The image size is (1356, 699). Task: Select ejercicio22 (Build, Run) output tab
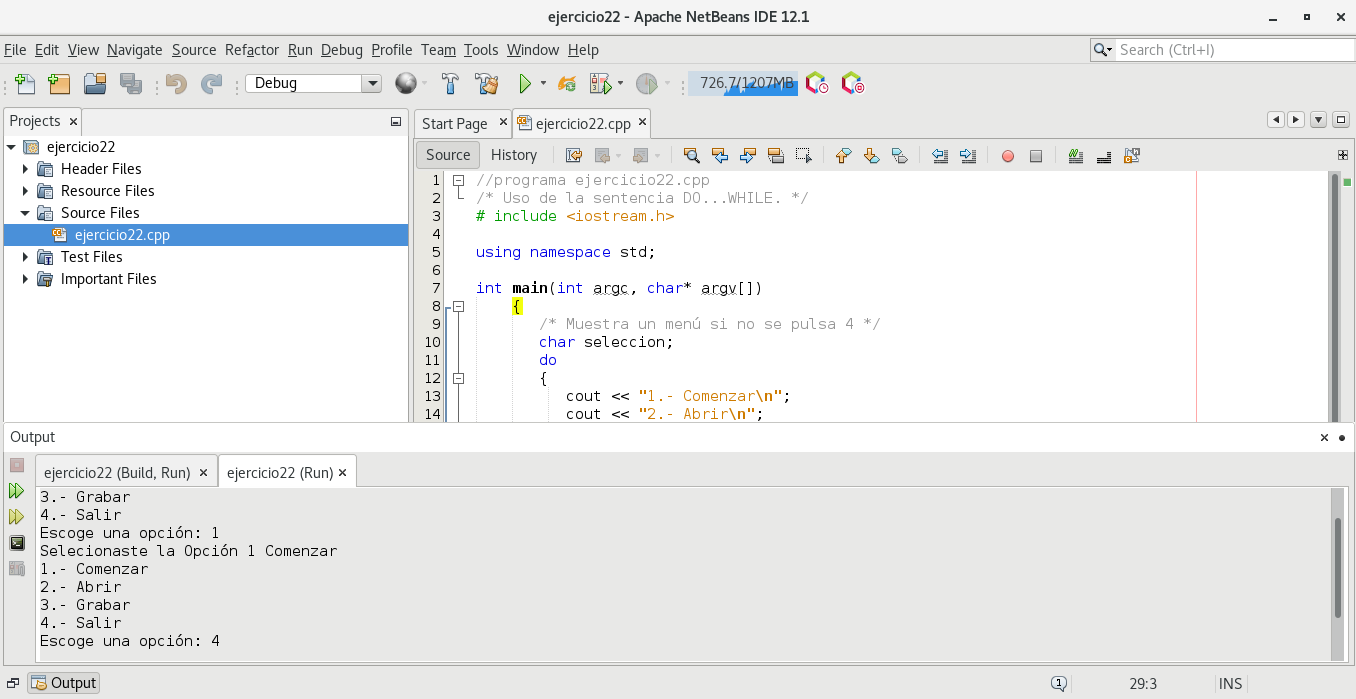coord(117,472)
